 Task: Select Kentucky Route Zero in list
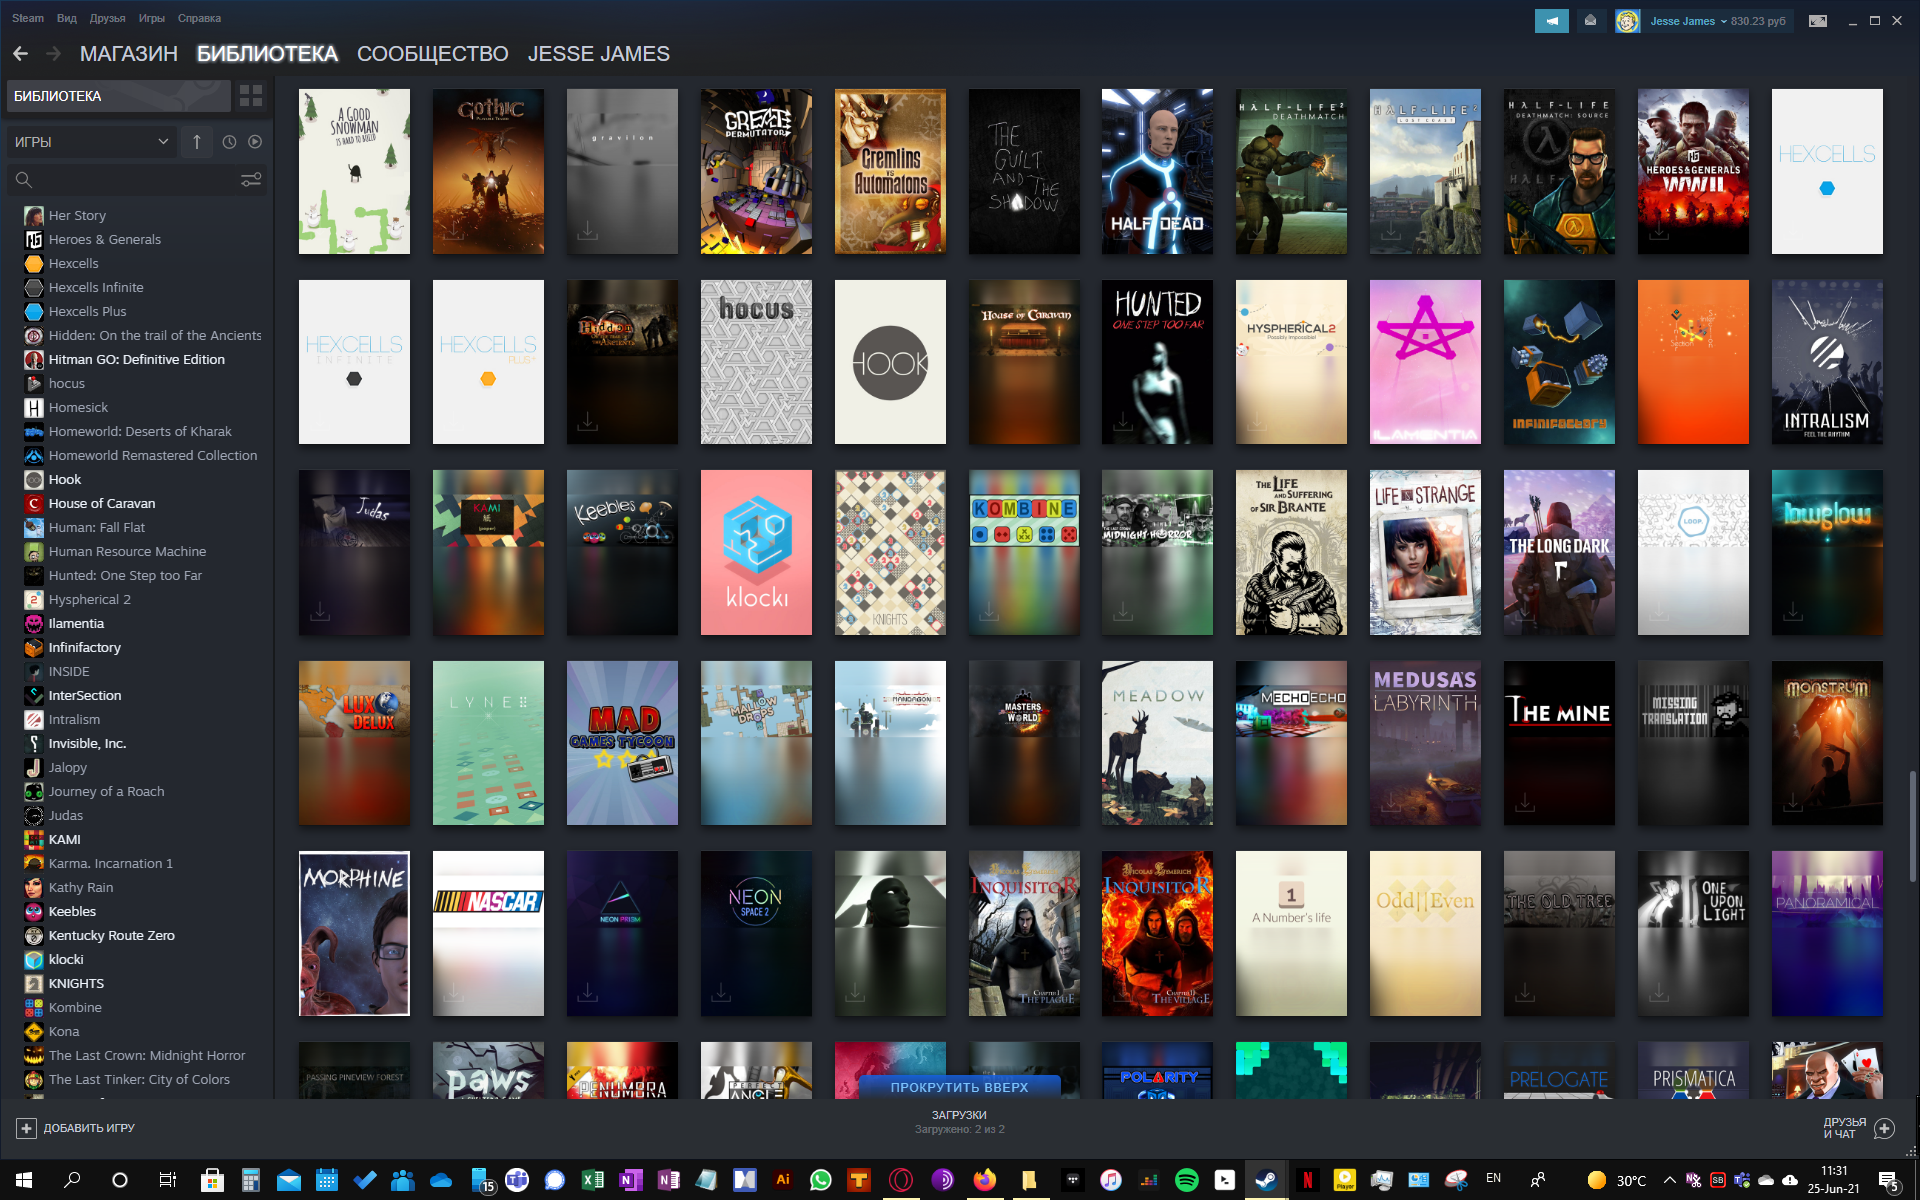[112, 936]
